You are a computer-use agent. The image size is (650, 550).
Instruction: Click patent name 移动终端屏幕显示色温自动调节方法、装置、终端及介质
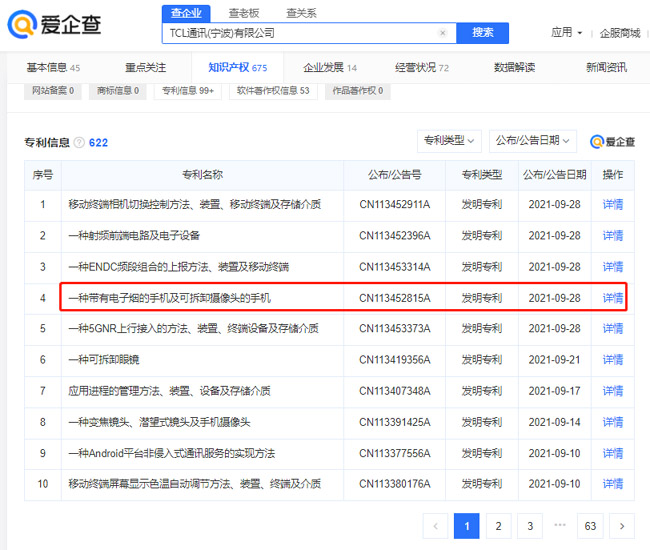(194, 484)
